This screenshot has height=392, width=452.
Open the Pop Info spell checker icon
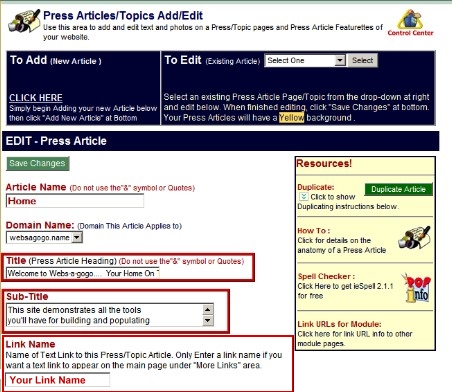click(x=418, y=288)
